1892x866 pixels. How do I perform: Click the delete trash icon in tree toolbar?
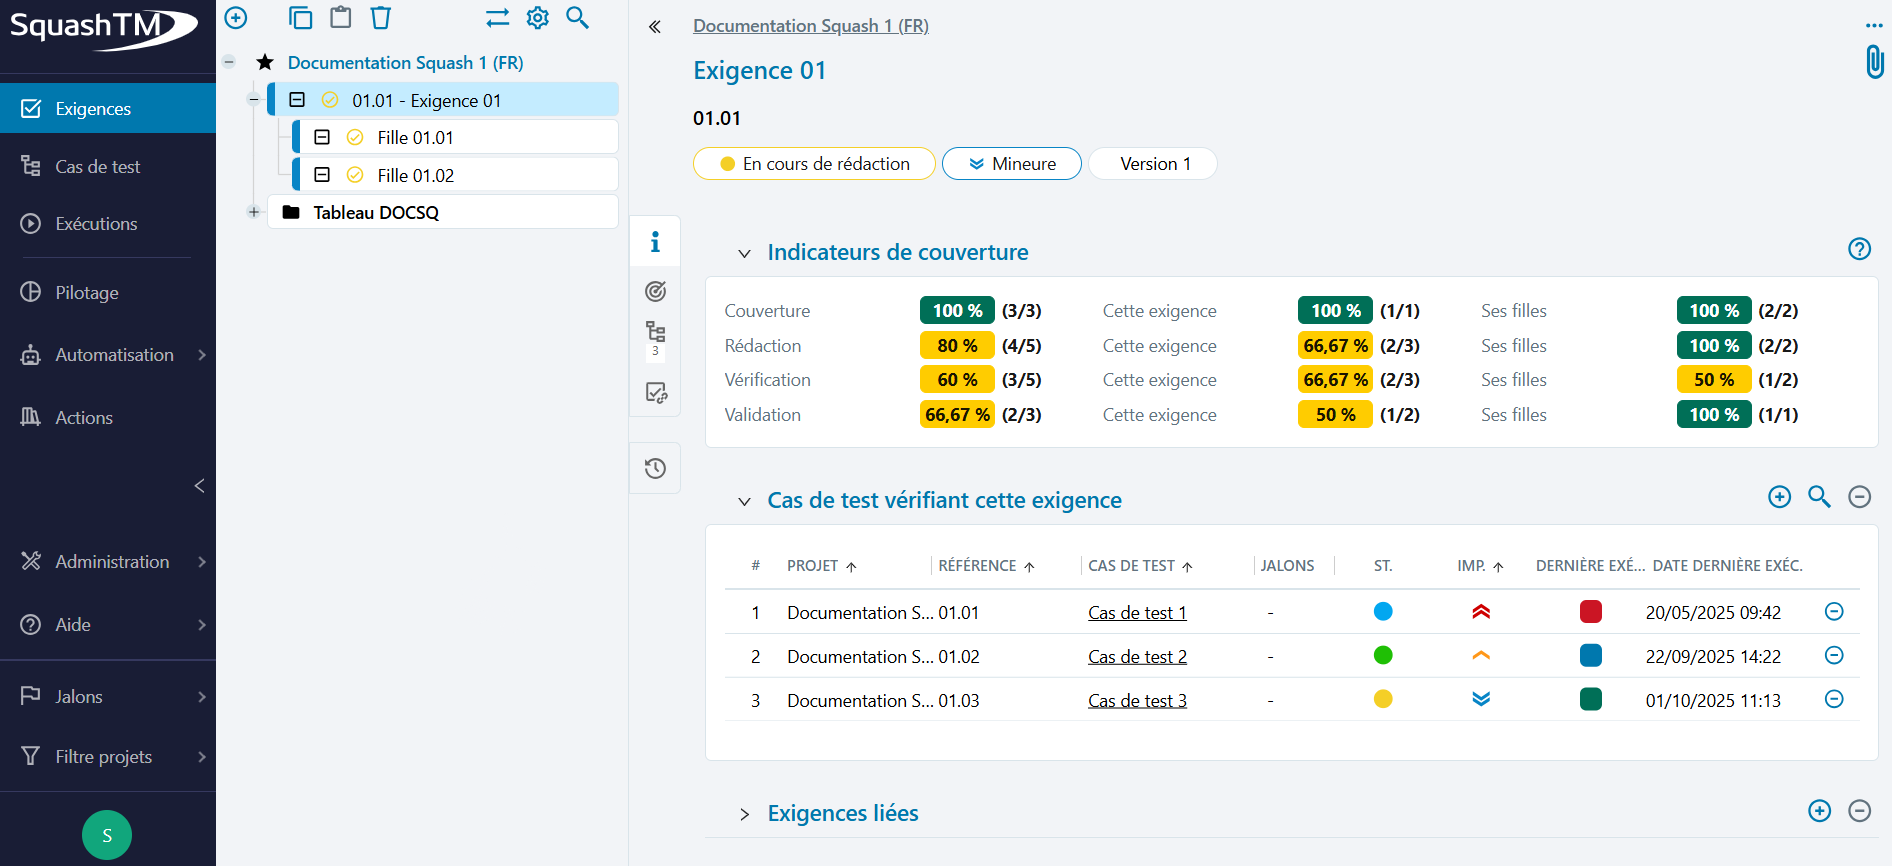(381, 18)
